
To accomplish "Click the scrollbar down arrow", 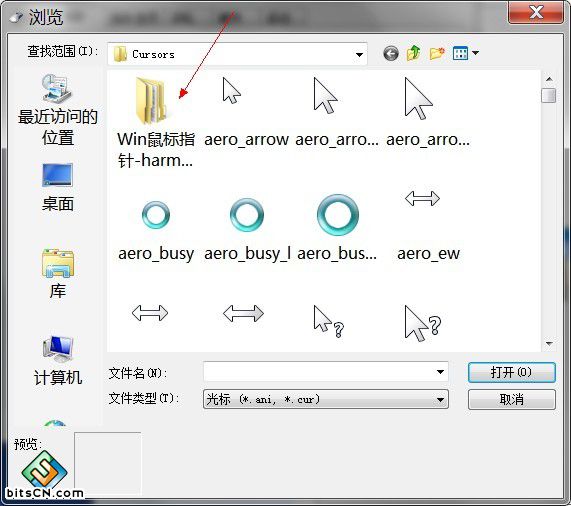I will pos(549,343).
